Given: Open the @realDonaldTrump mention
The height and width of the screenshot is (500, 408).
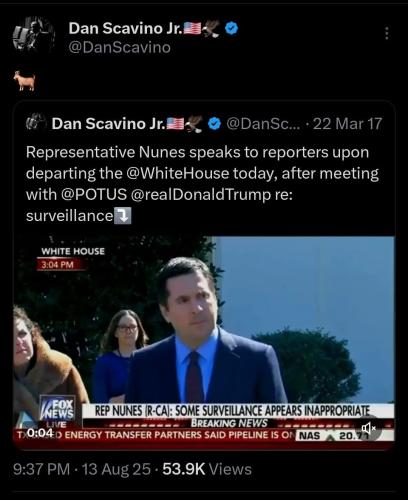Looking at the screenshot, I should coord(201,194).
